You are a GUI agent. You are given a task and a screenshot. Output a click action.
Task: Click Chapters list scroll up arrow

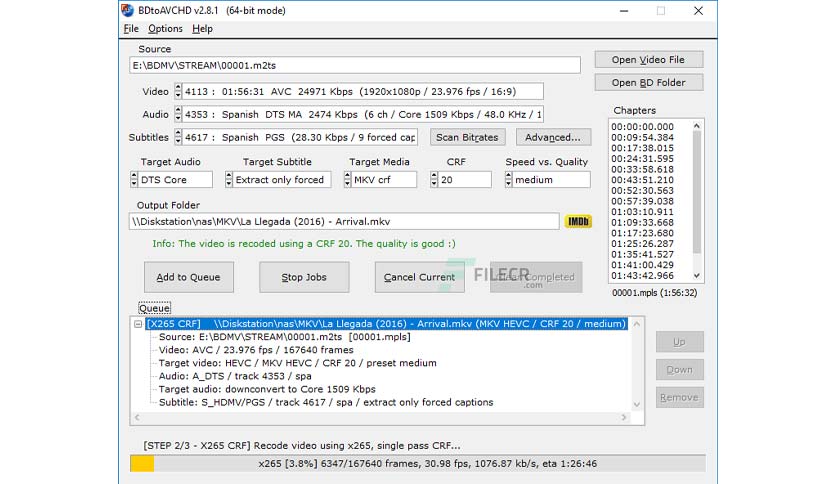(696, 126)
